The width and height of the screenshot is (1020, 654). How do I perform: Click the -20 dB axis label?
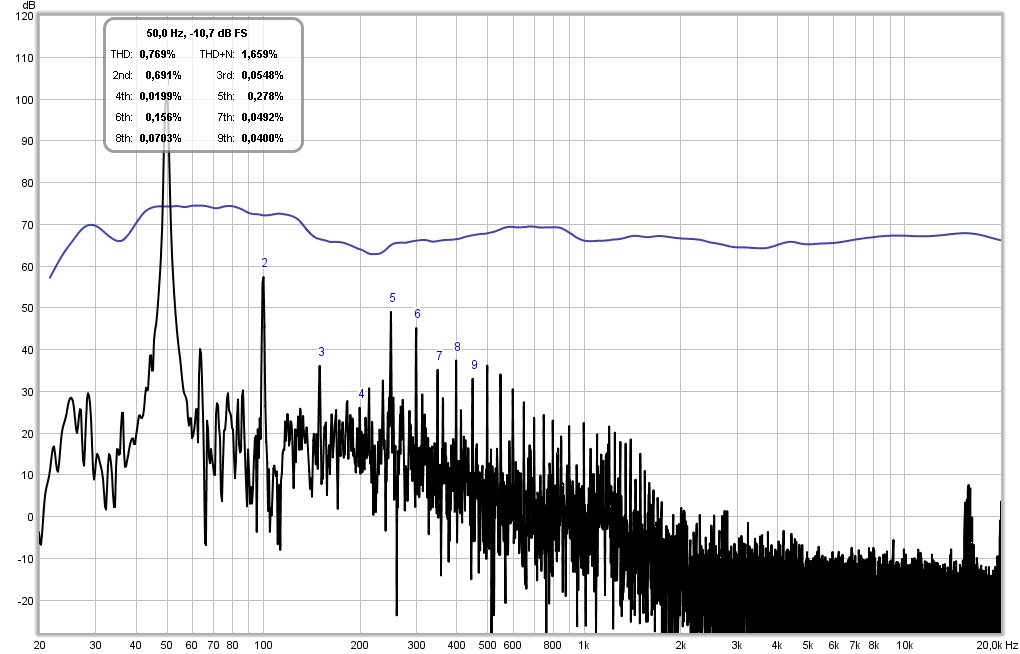click(x=25, y=601)
